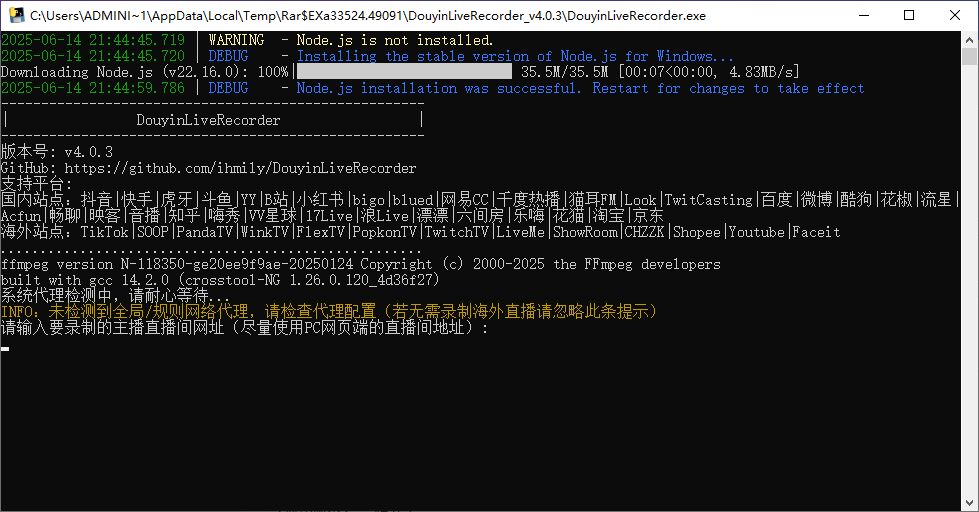Click the prompt asking for the live room URL
Image resolution: width=979 pixels, height=512 pixels.
coord(245,328)
